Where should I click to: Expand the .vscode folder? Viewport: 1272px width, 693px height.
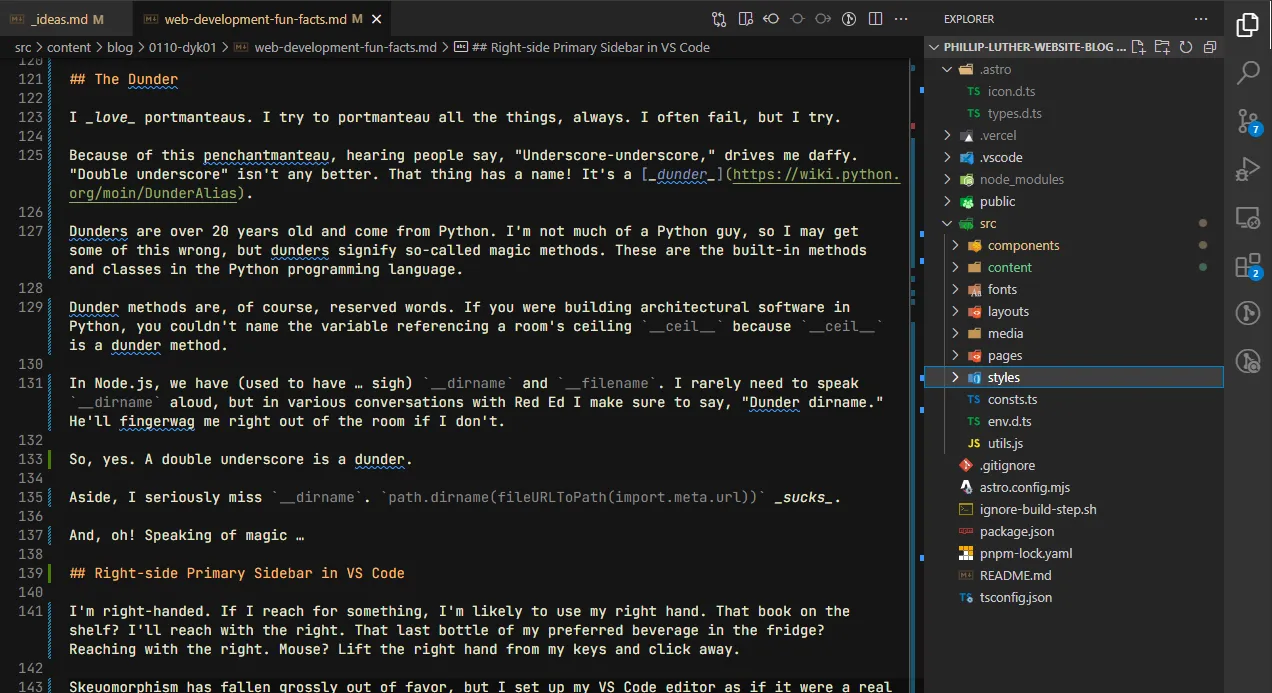[1000, 157]
